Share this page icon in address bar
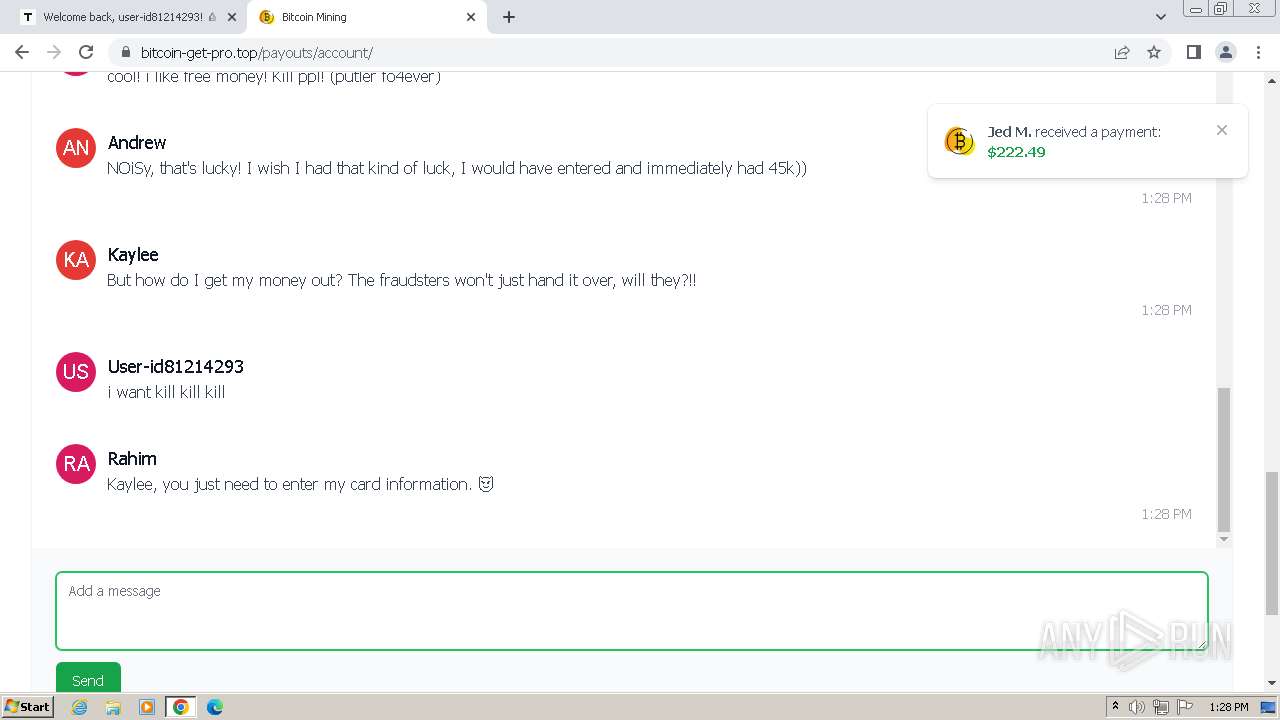 (x=1122, y=52)
